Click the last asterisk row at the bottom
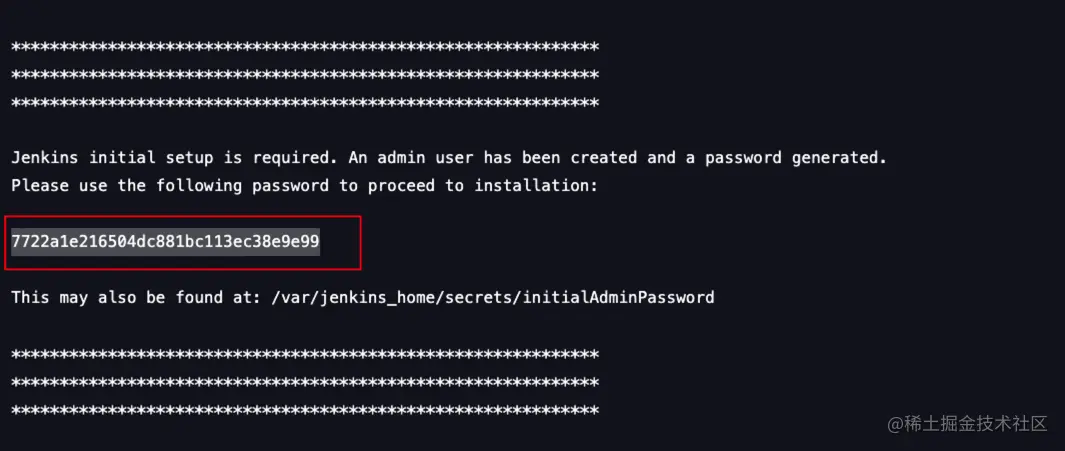Viewport: 1065px width, 451px height. point(305,410)
